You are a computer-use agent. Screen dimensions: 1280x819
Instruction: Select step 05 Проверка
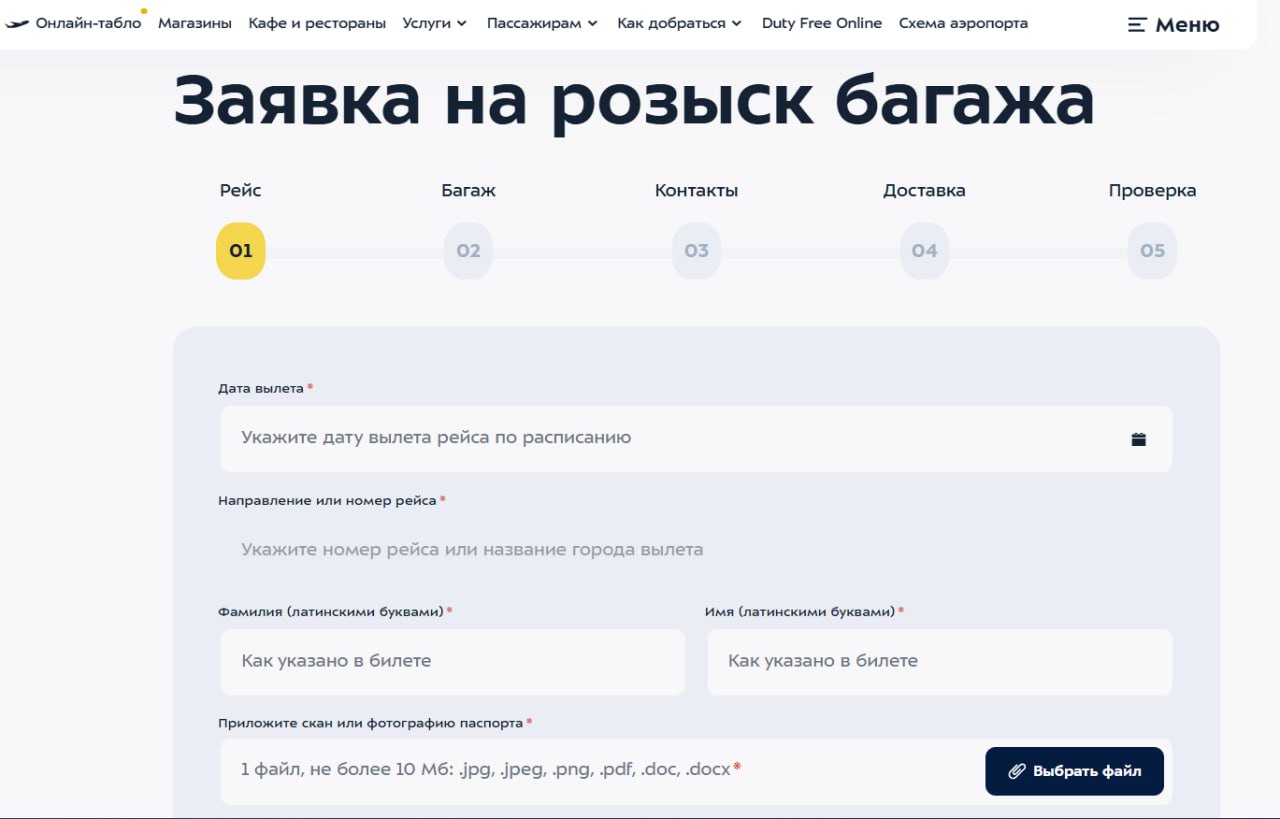(x=1153, y=251)
